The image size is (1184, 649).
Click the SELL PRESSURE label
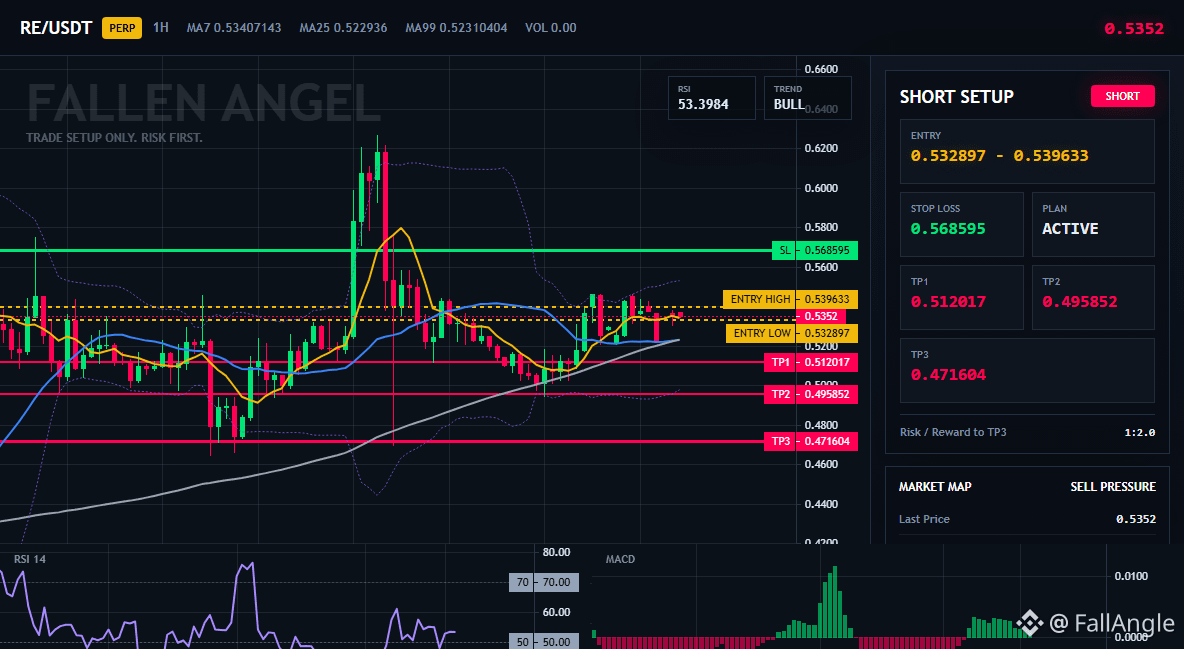click(1113, 487)
